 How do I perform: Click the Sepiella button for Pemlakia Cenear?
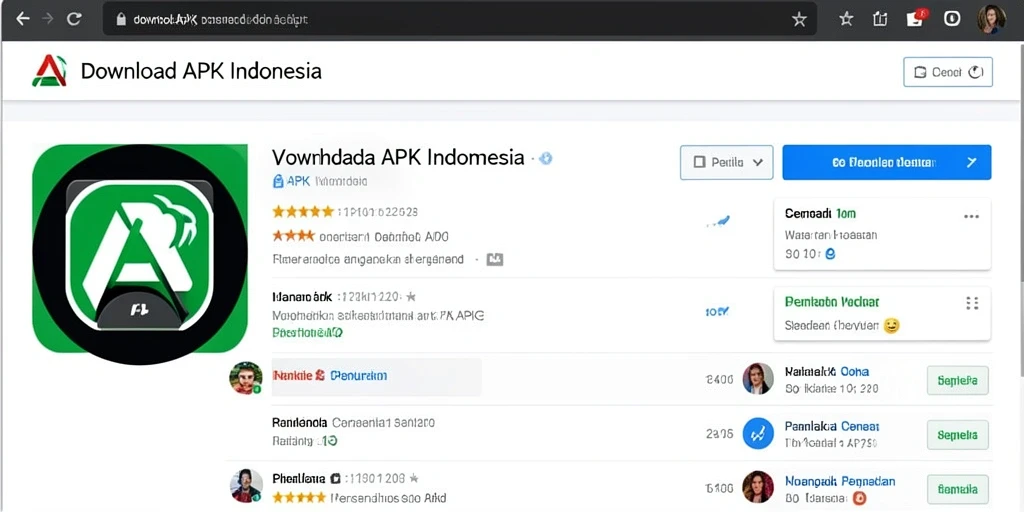pos(957,435)
